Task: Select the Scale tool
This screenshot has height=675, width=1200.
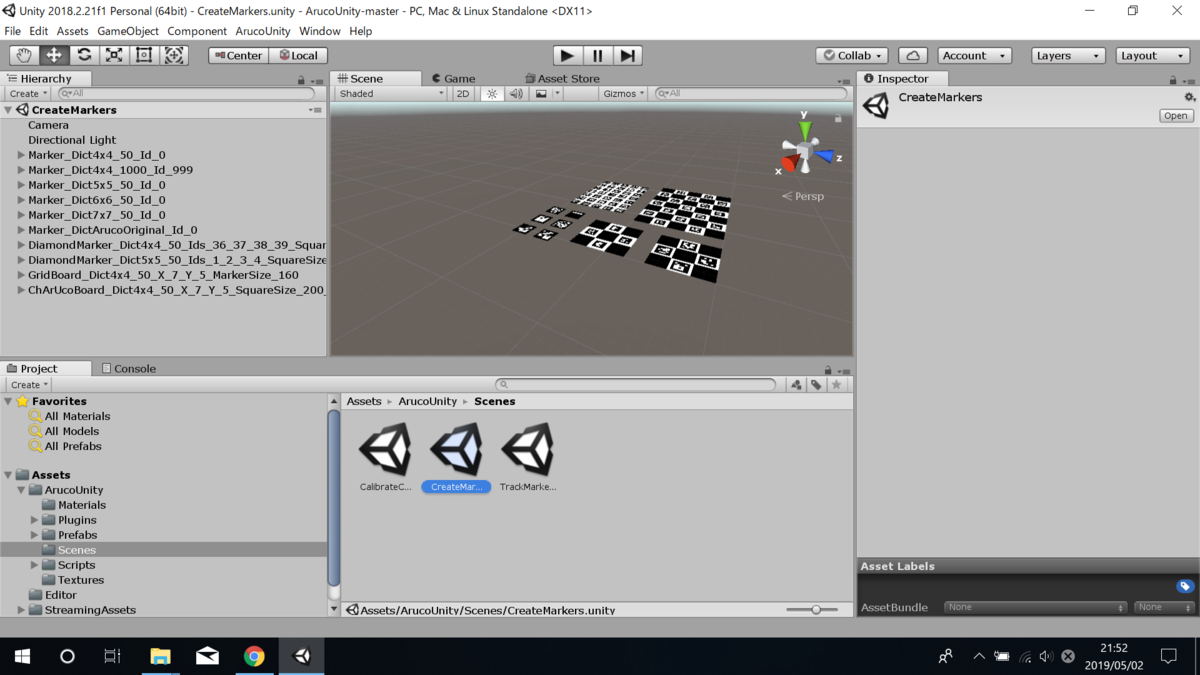Action: (x=114, y=55)
